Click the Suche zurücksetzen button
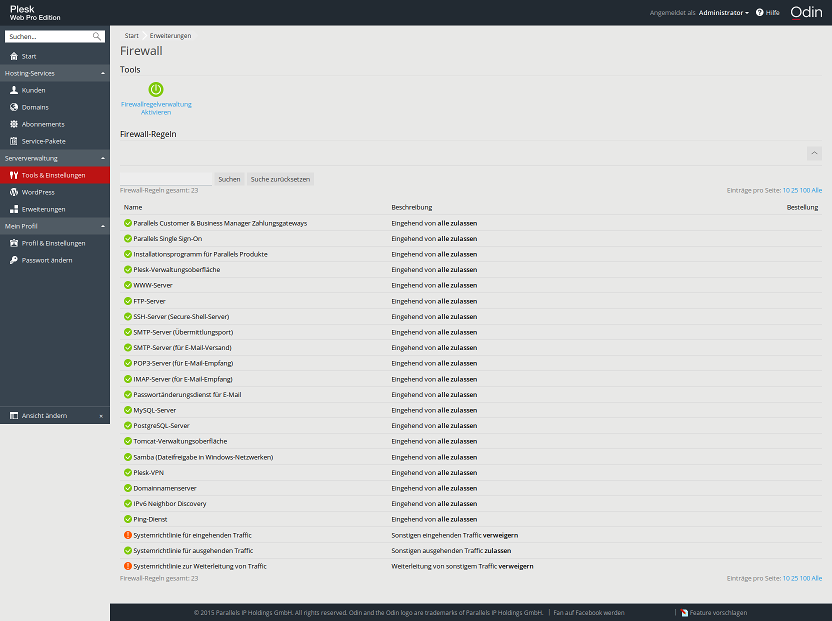The image size is (832, 621). [x=280, y=179]
